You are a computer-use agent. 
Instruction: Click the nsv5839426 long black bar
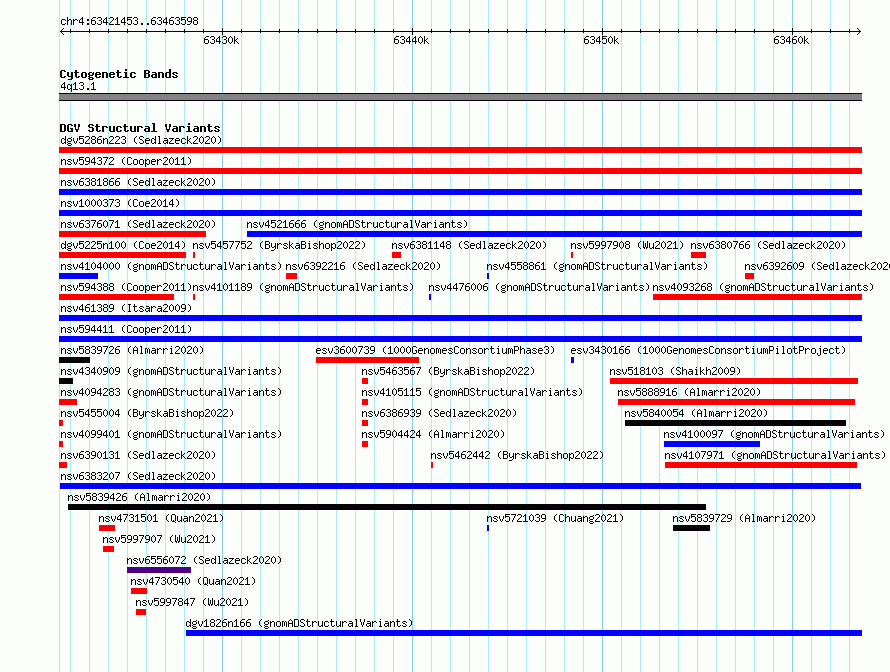387,507
